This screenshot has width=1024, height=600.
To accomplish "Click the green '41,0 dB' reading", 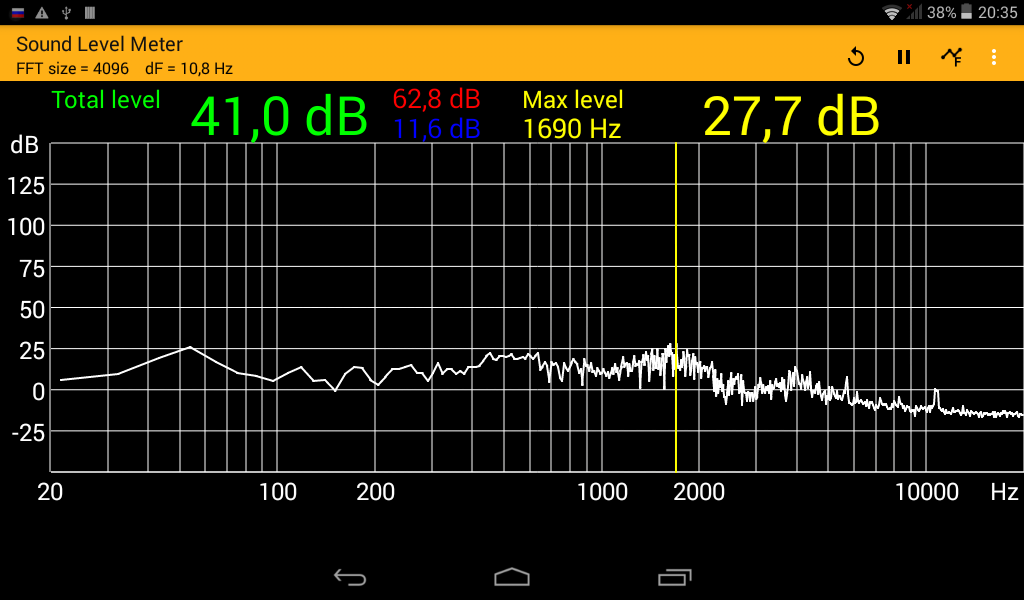I will [x=279, y=118].
